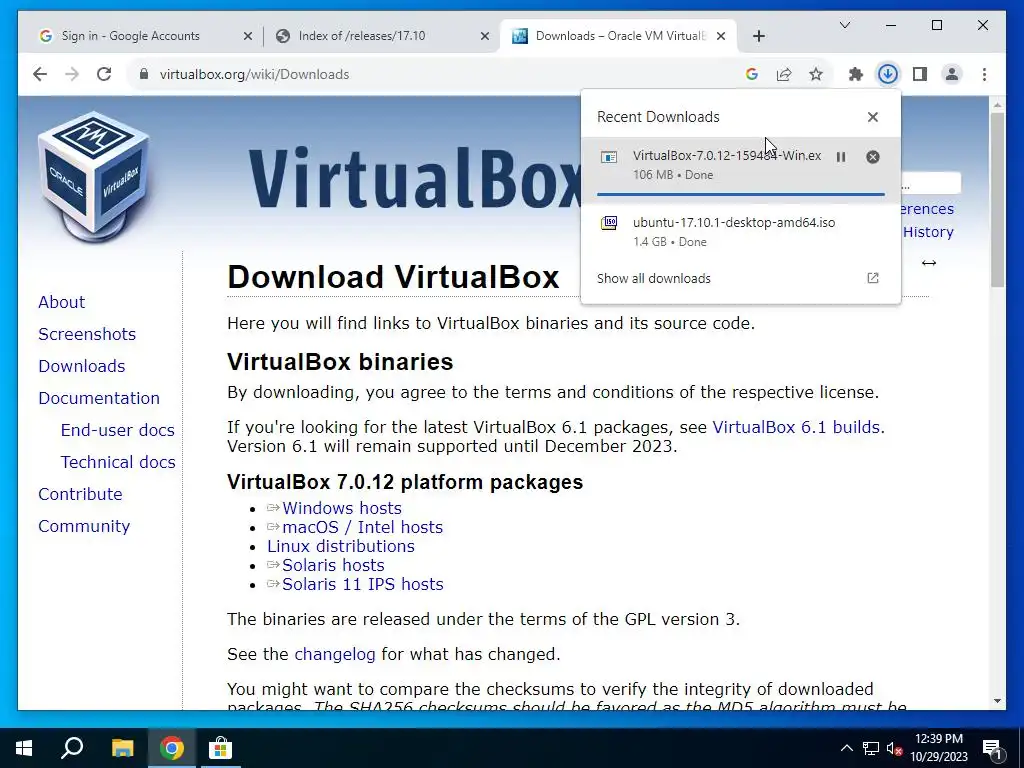Close the Recent Downloads popup
This screenshot has height=768, width=1024.
[872, 117]
